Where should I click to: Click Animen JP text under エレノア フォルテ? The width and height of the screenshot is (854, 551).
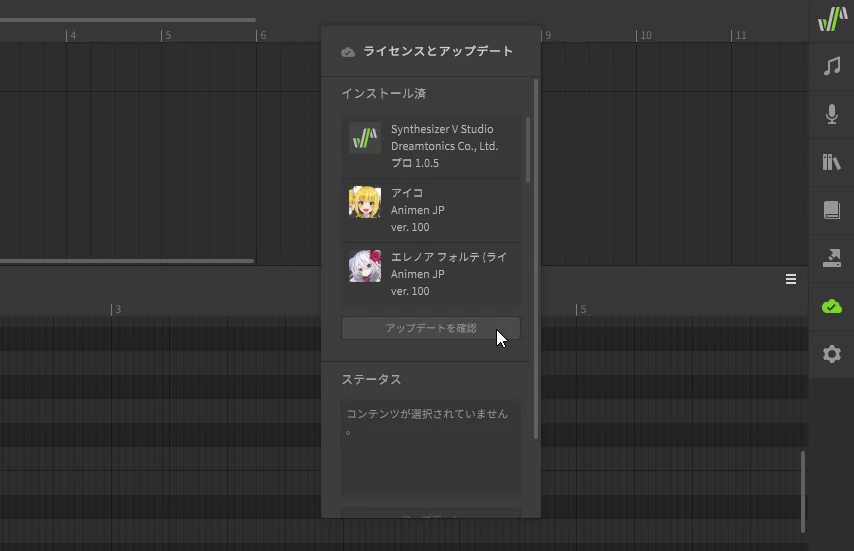pyautogui.click(x=418, y=274)
